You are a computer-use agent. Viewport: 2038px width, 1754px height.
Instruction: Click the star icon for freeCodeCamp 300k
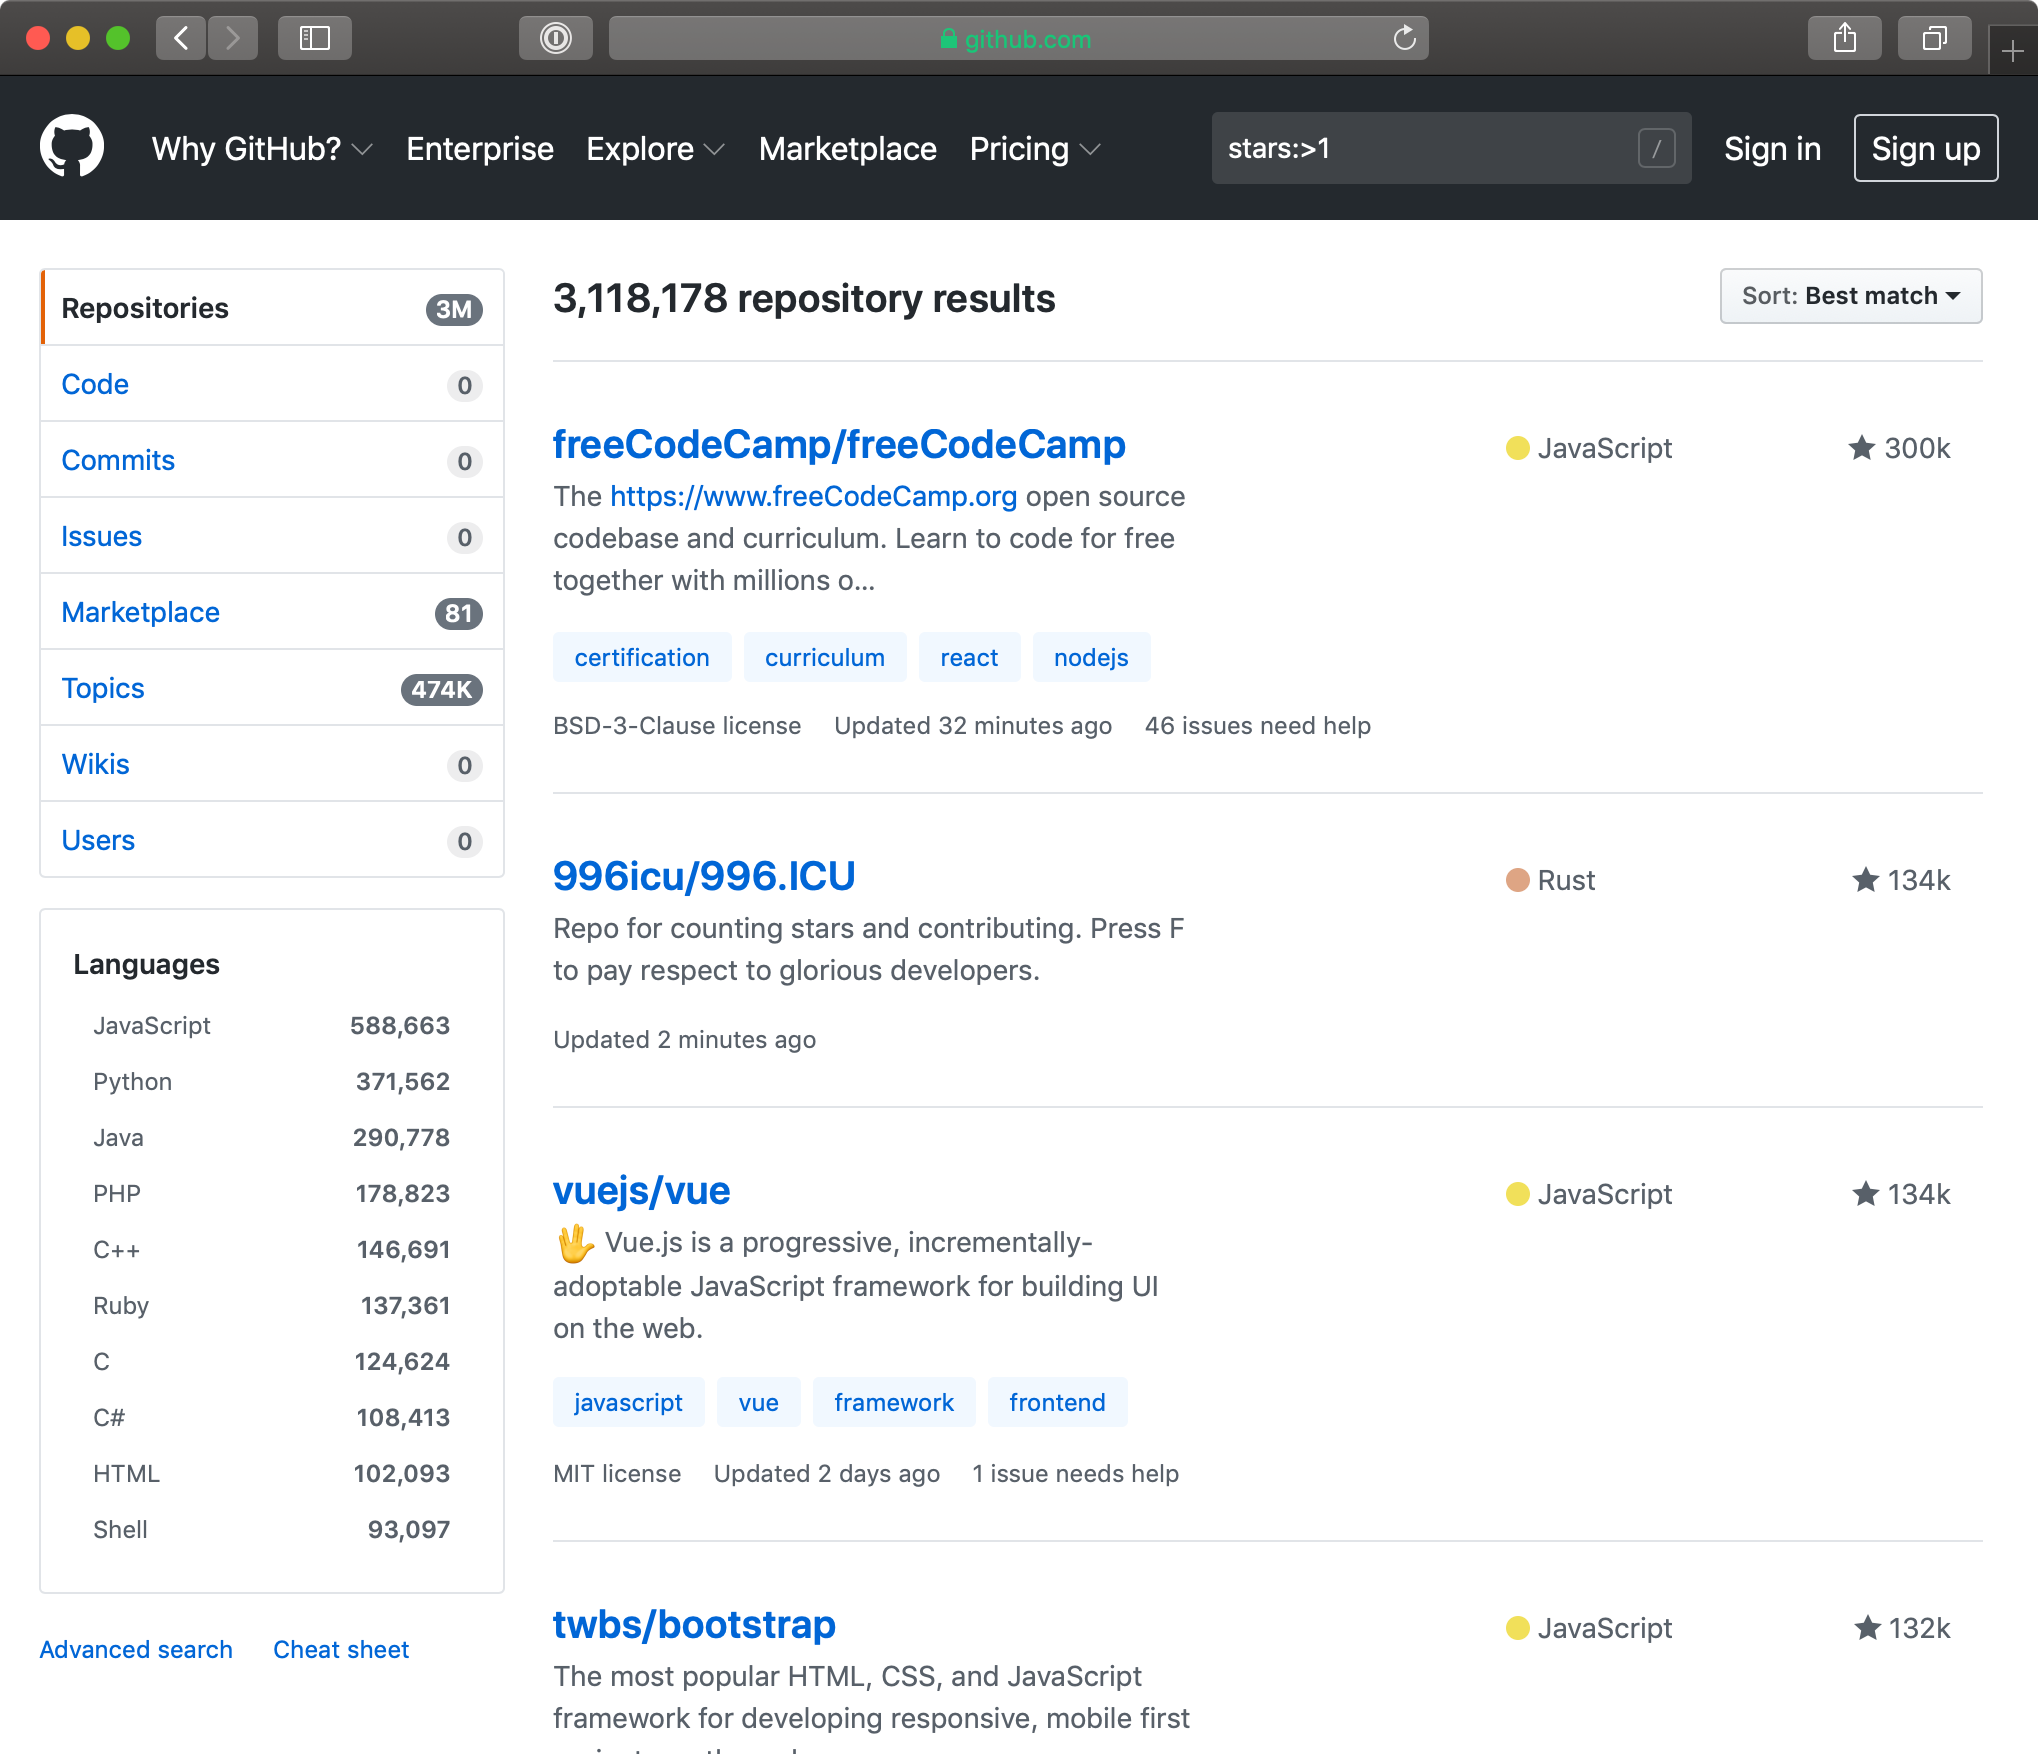1861,447
